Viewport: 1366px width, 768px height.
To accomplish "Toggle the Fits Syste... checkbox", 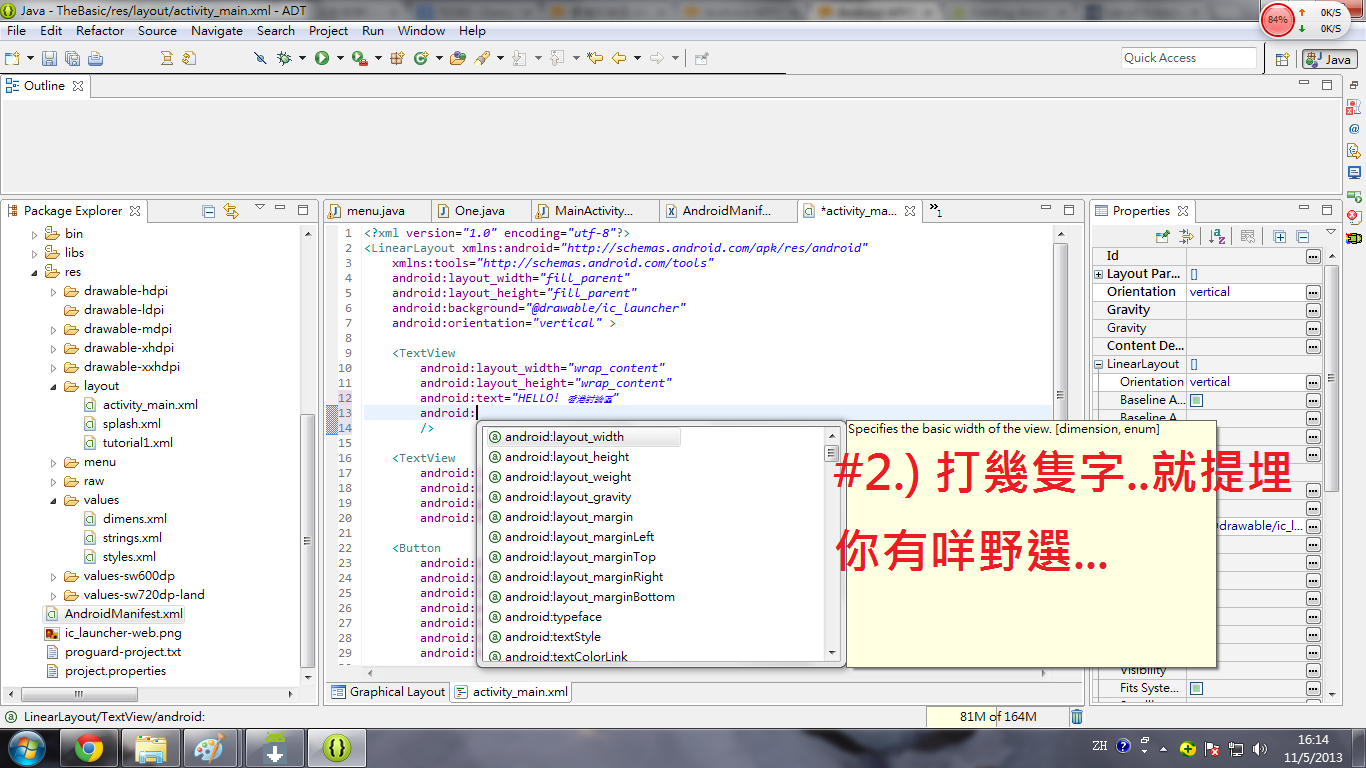I will coord(1196,688).
